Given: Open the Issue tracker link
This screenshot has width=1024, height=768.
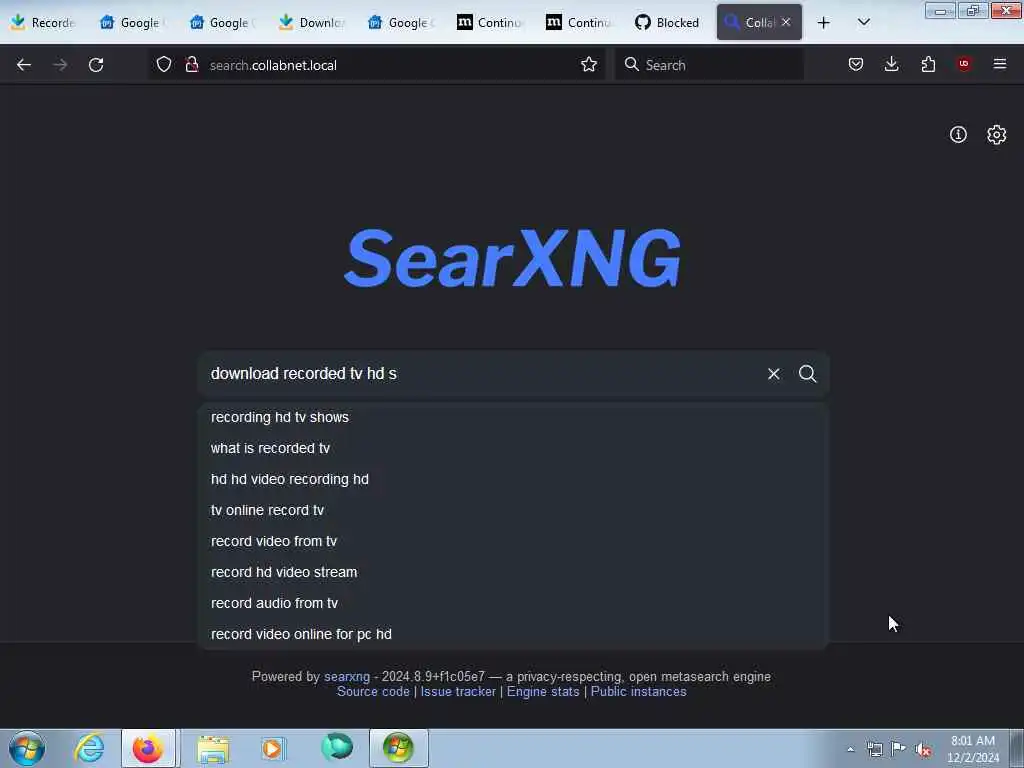Looking at the screenshot, I should click(x=458, y=692).
